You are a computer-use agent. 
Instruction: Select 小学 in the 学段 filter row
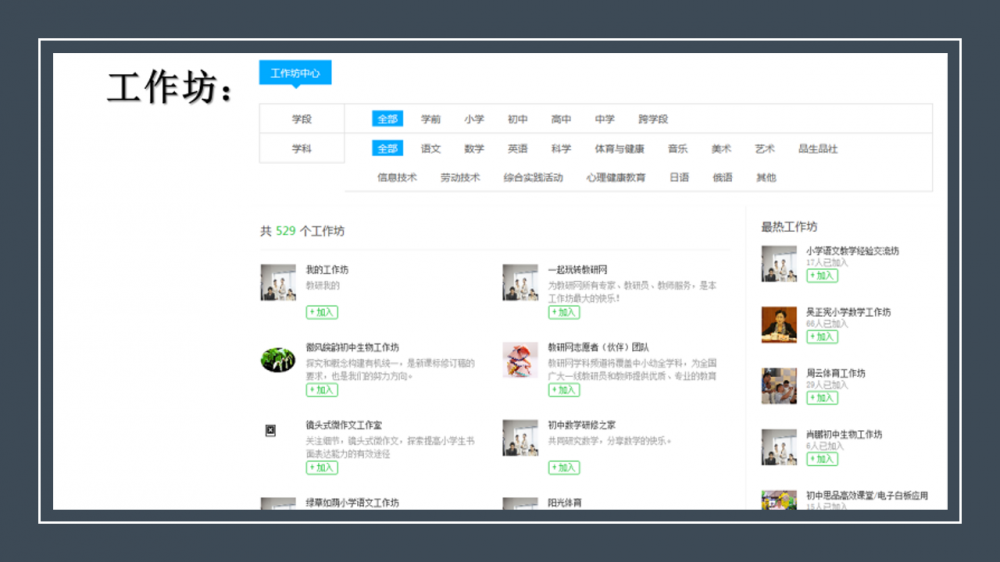point(474,119)
